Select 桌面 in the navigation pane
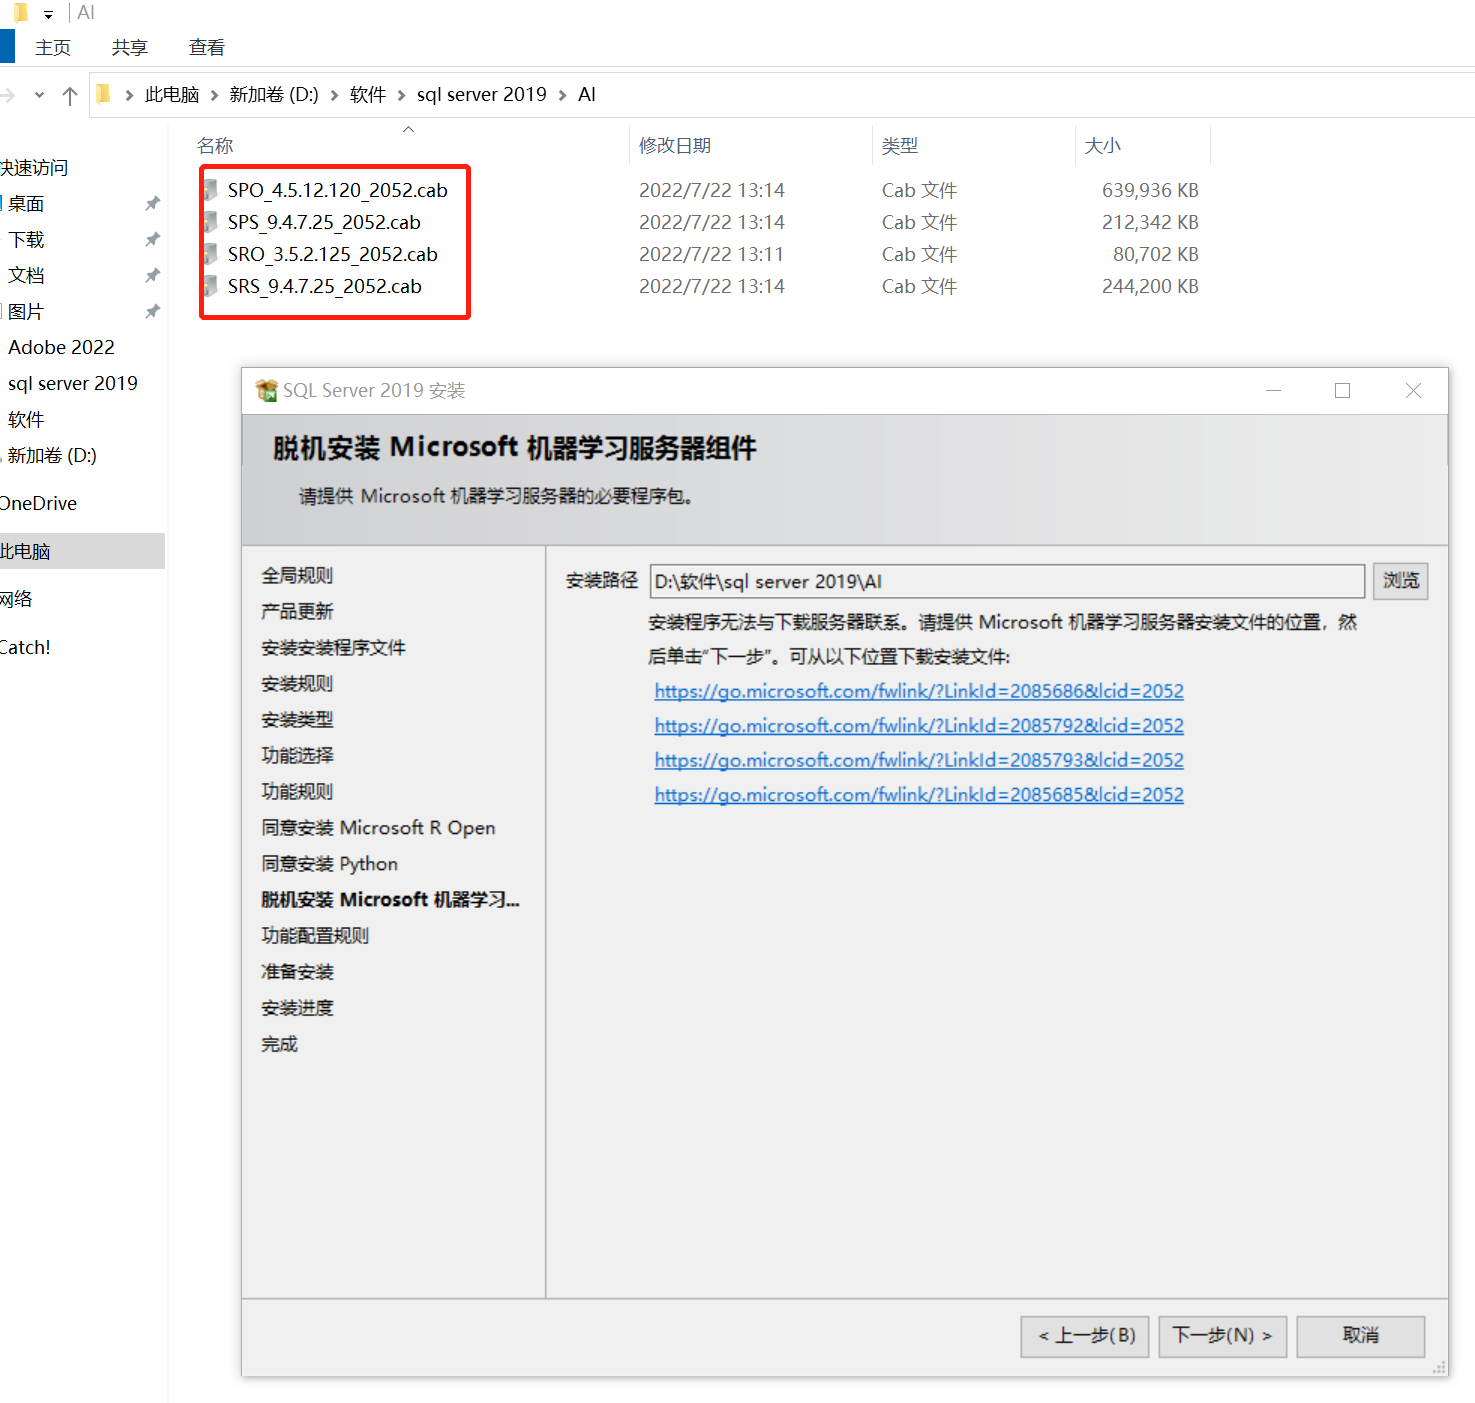1475x1403 pixels. pos(26,204)
